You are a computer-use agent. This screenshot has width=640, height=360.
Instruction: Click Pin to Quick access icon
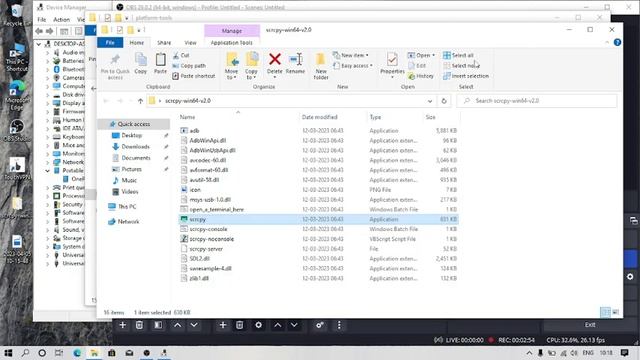point(115,67)
